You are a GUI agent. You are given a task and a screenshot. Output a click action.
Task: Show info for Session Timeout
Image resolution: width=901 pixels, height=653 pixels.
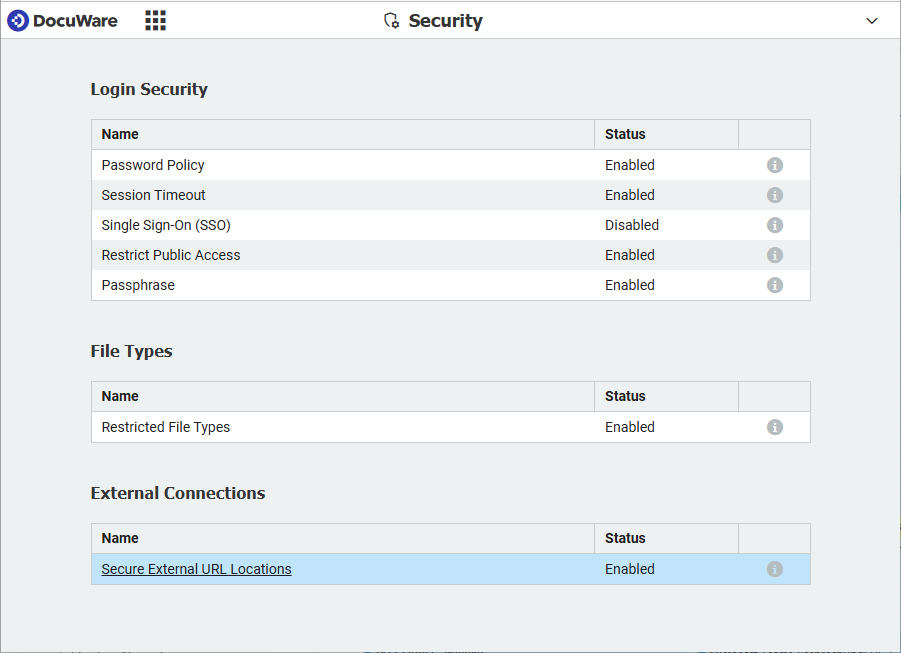774,195
